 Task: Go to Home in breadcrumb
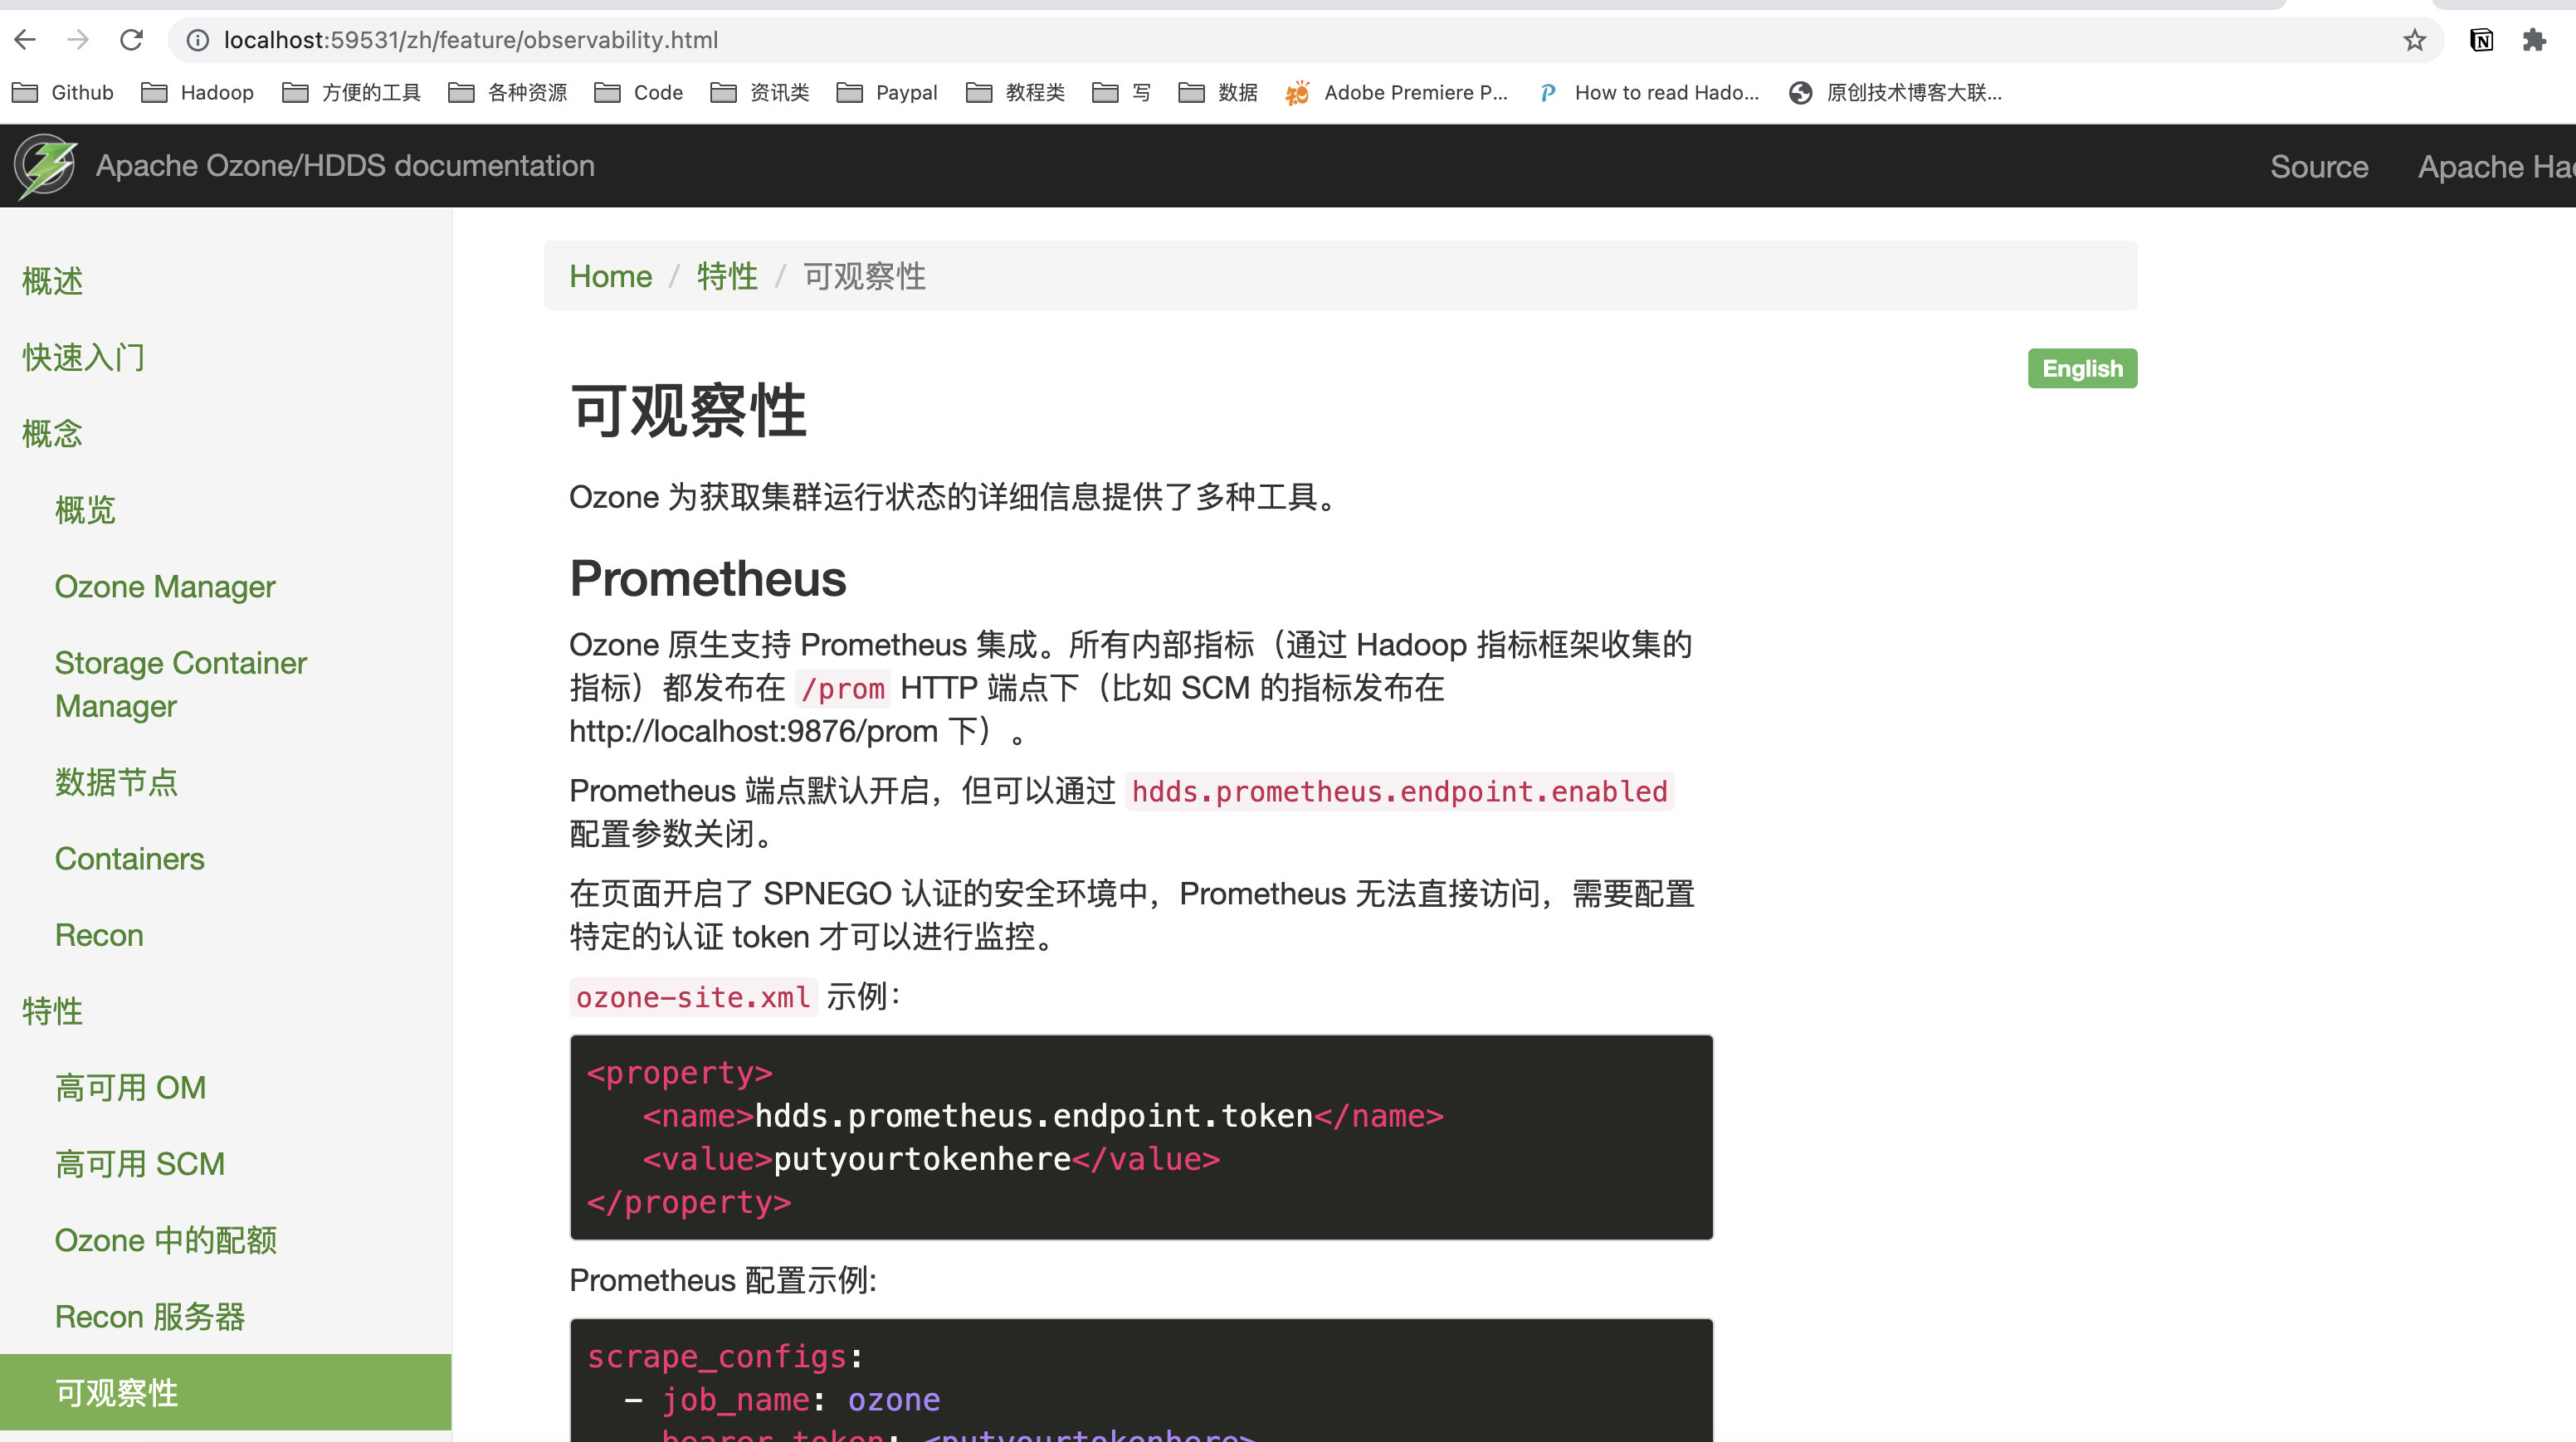(x=610, y=276)
